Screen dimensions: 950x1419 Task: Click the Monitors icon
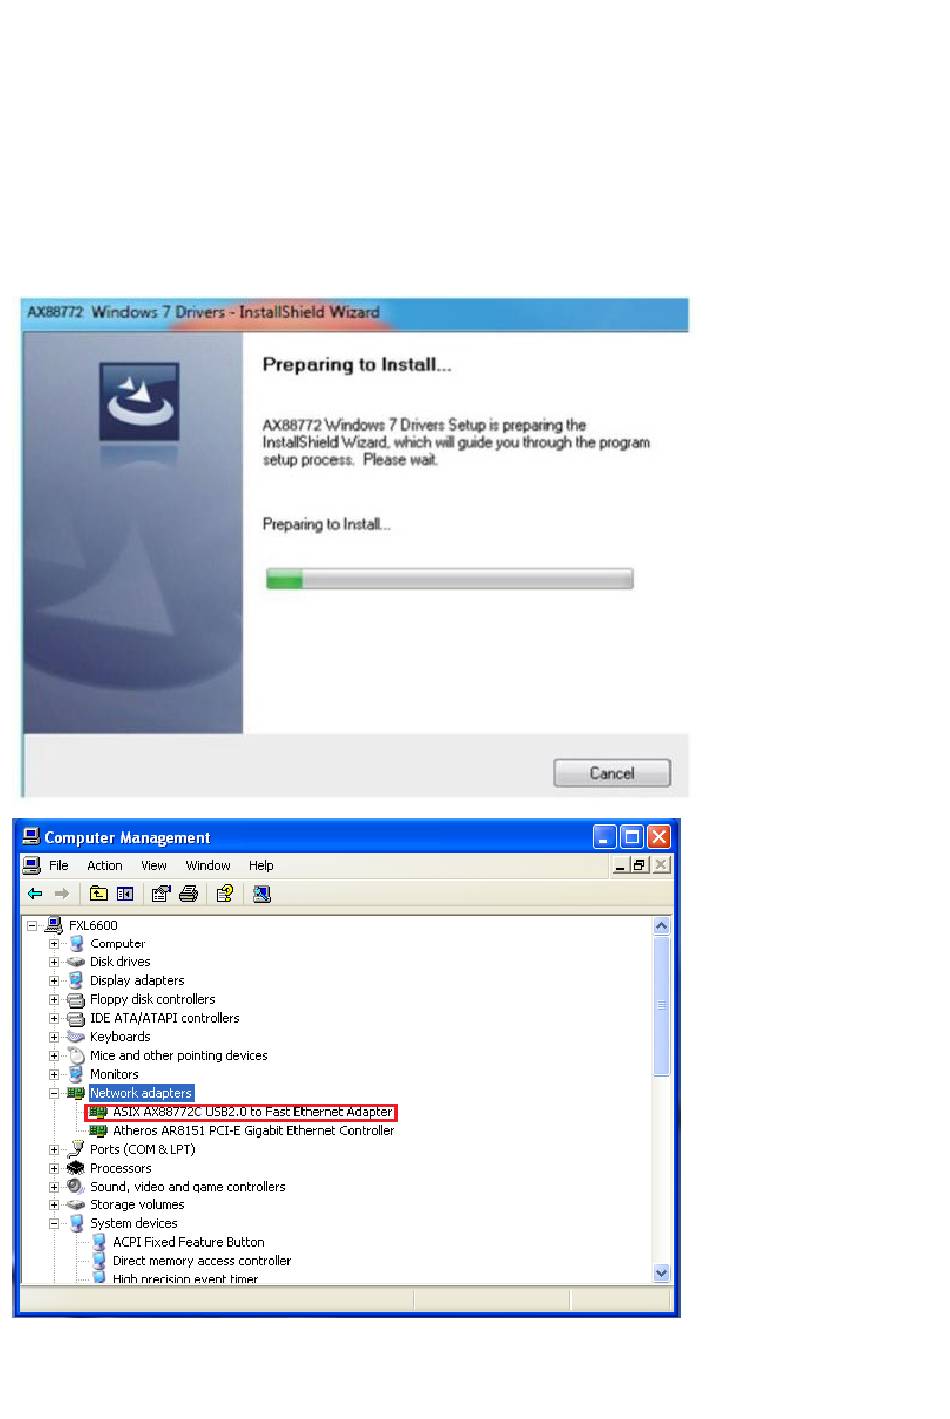[76, 1075]
